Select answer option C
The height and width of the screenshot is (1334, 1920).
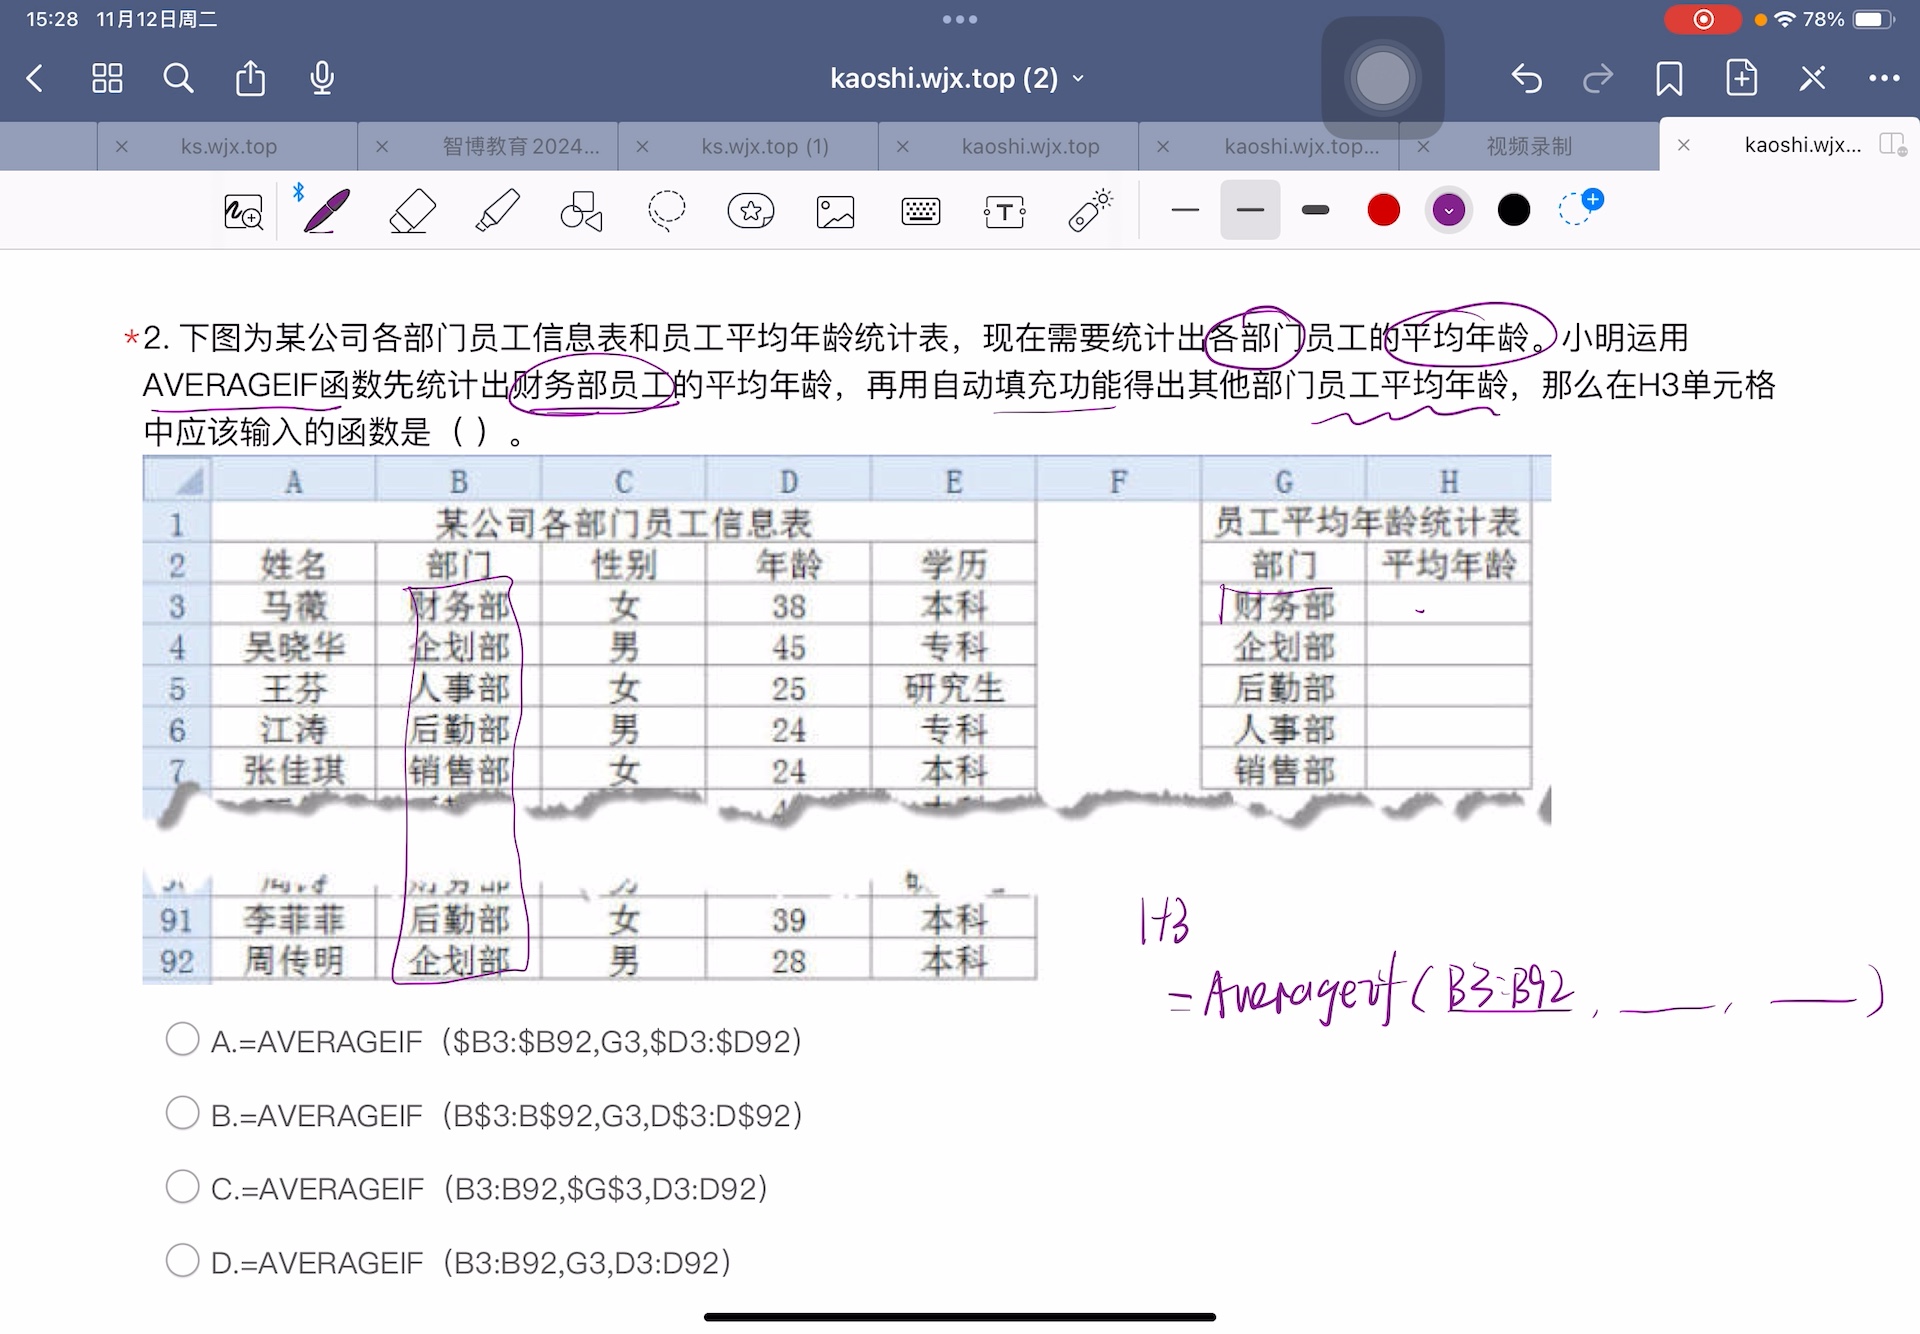[182, 1187]
